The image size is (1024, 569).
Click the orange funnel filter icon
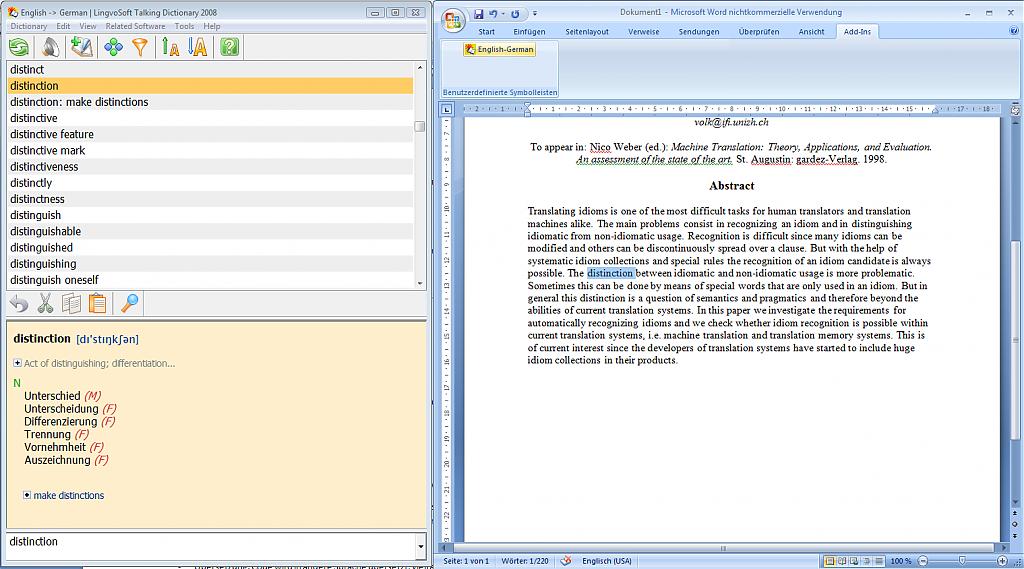pyautogui.click(x=140, y=47)
